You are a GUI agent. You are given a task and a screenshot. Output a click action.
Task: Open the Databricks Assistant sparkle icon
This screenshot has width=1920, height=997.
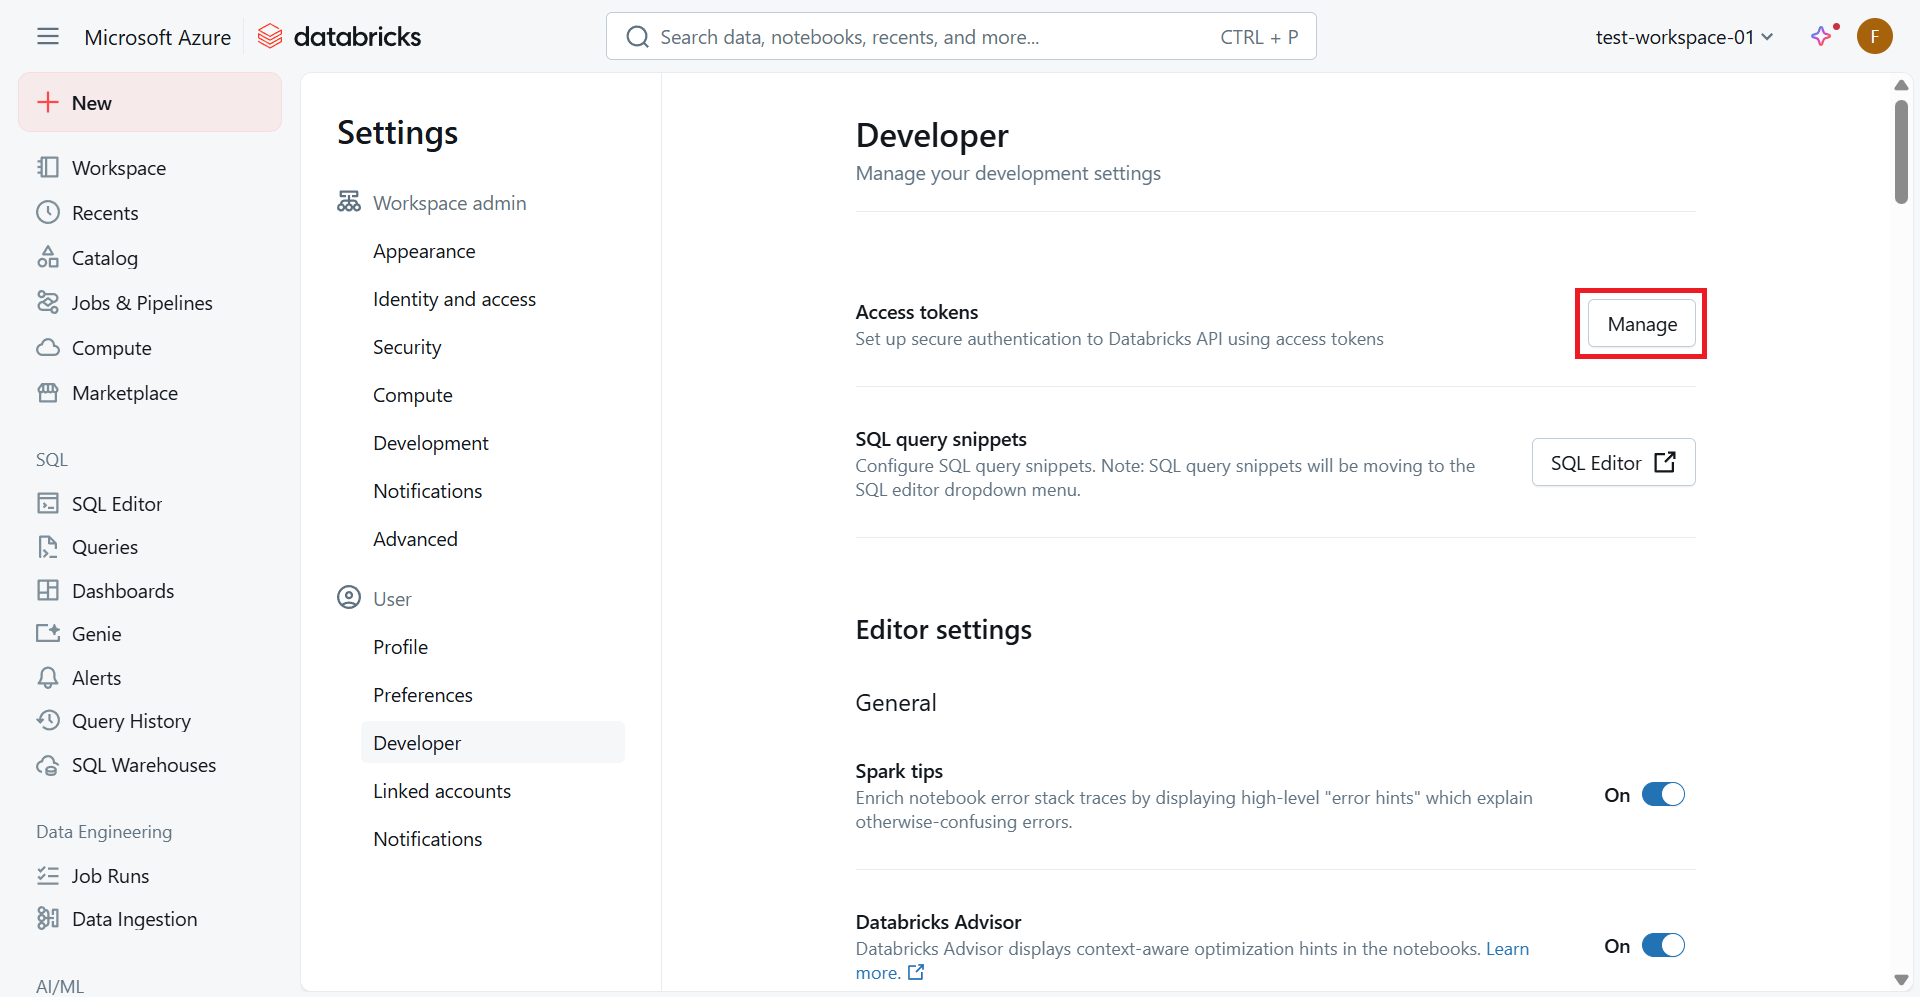(1823, 36)
